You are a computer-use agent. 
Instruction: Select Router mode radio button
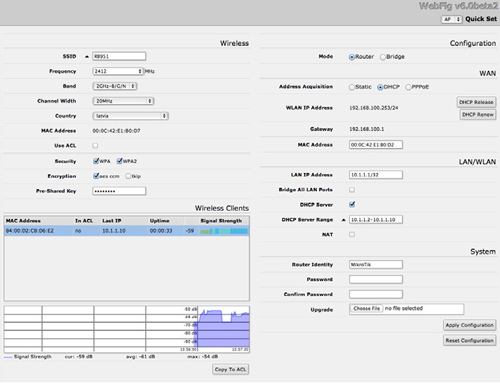coord(352,57)
